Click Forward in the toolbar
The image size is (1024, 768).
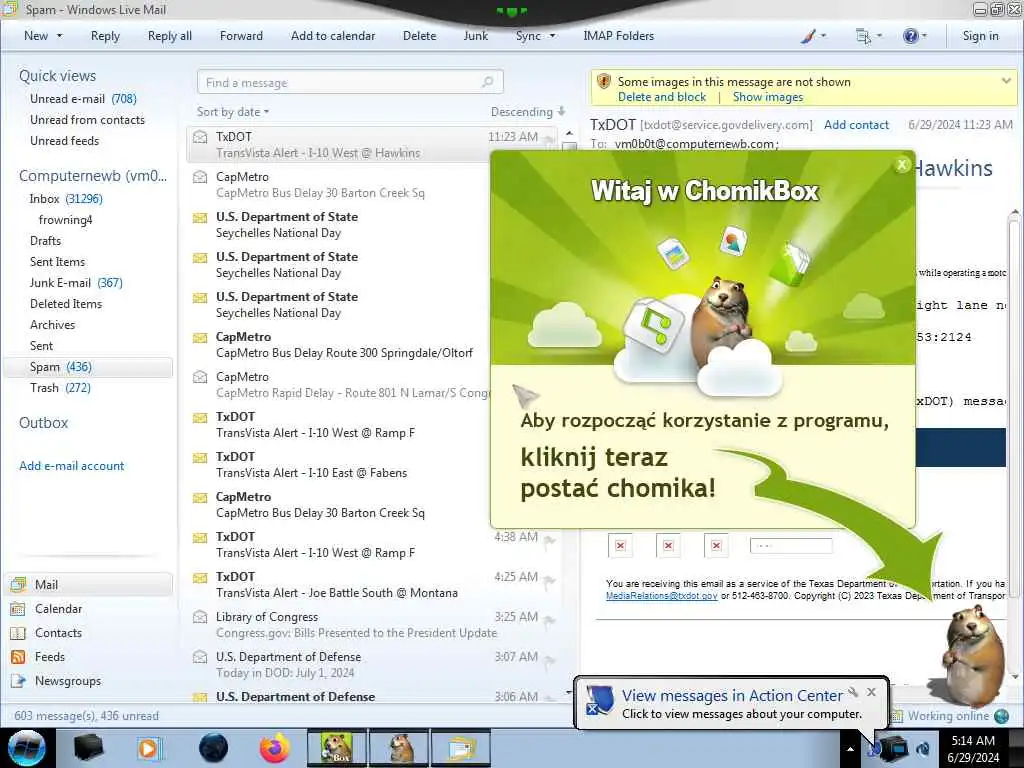(x=241, y=36)
